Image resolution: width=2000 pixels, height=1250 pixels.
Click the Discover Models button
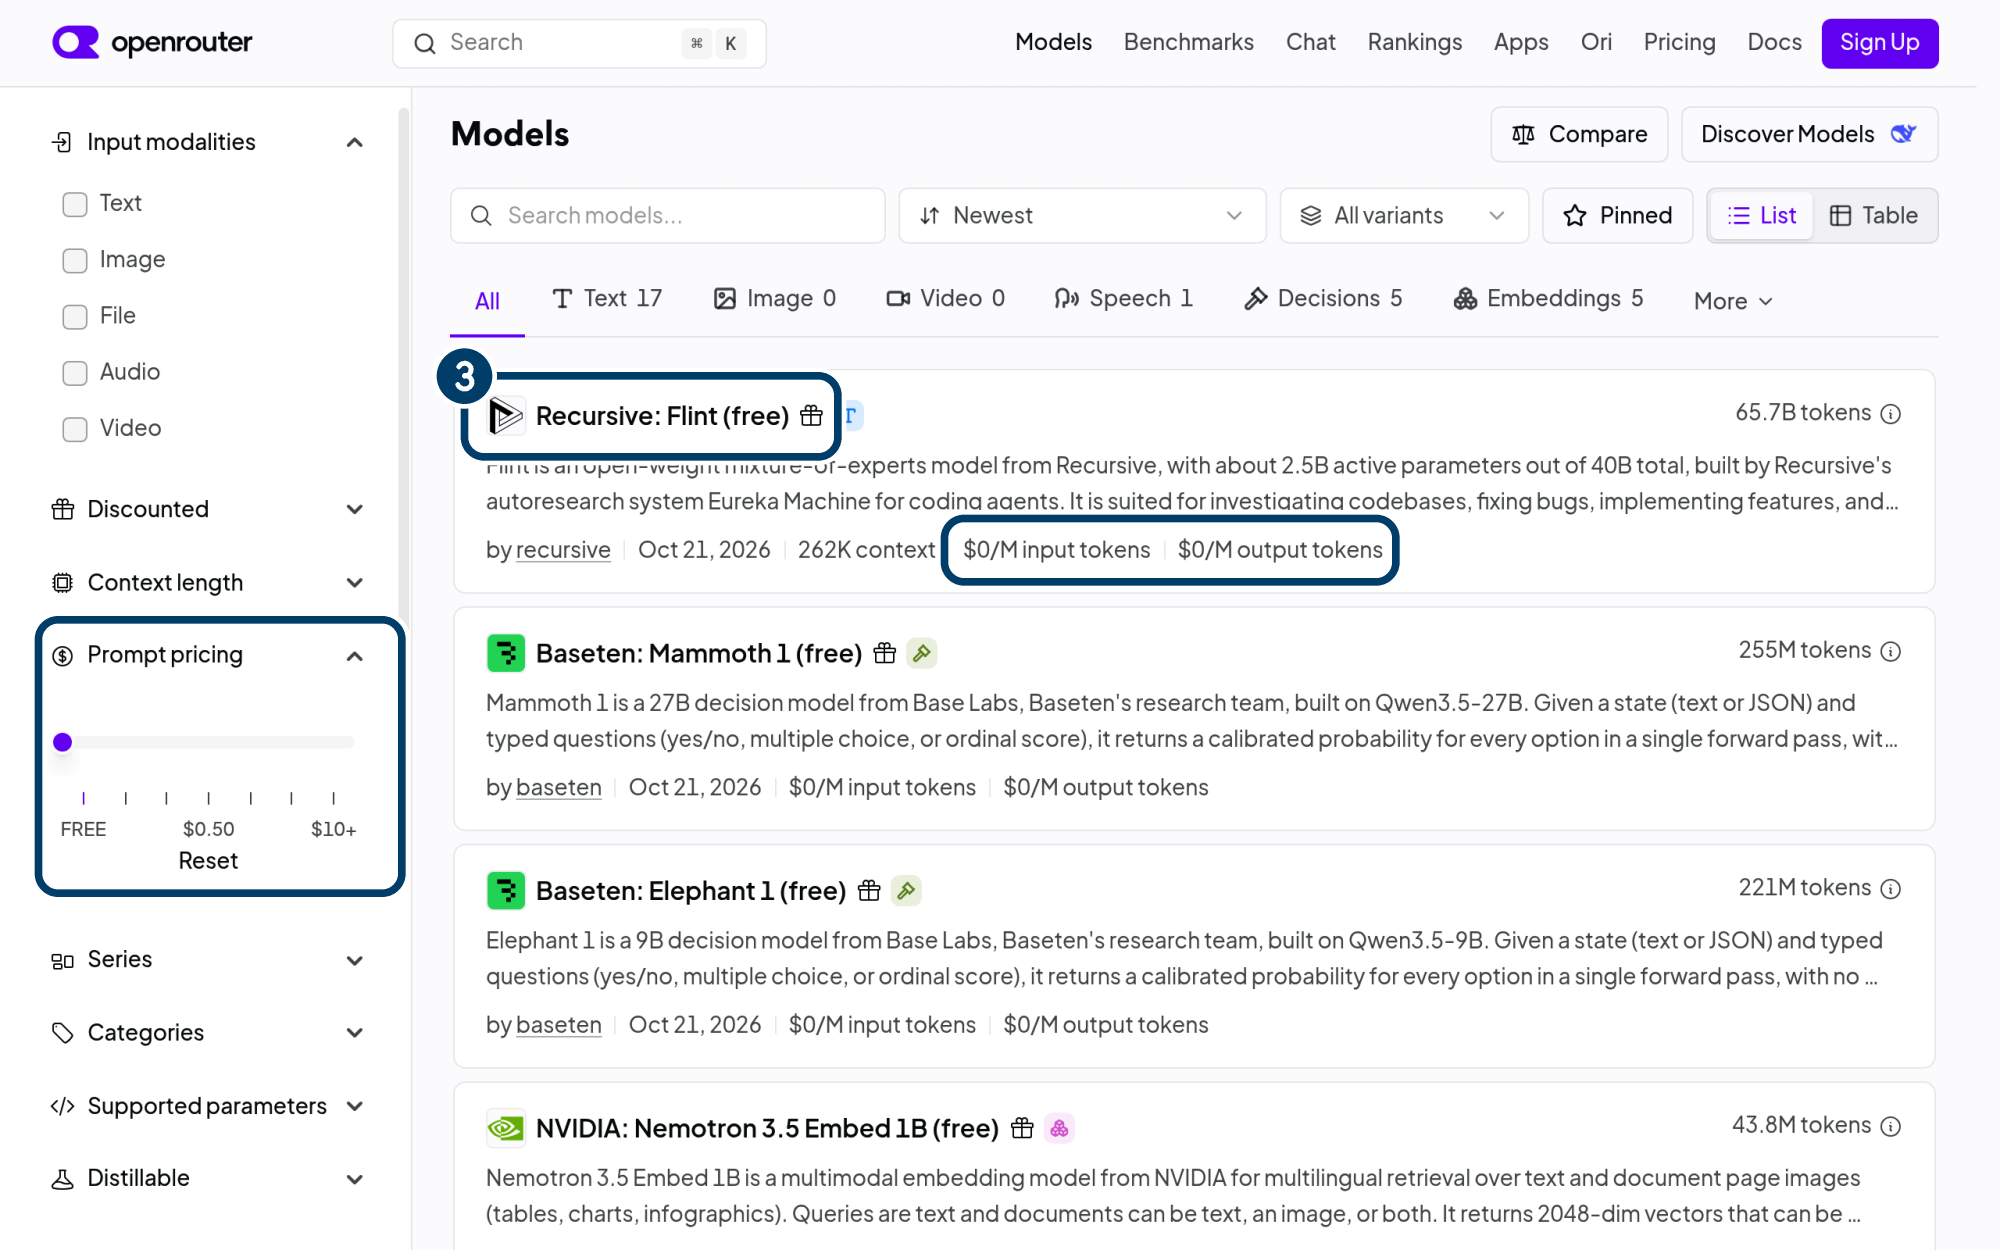coord(1809,134)
